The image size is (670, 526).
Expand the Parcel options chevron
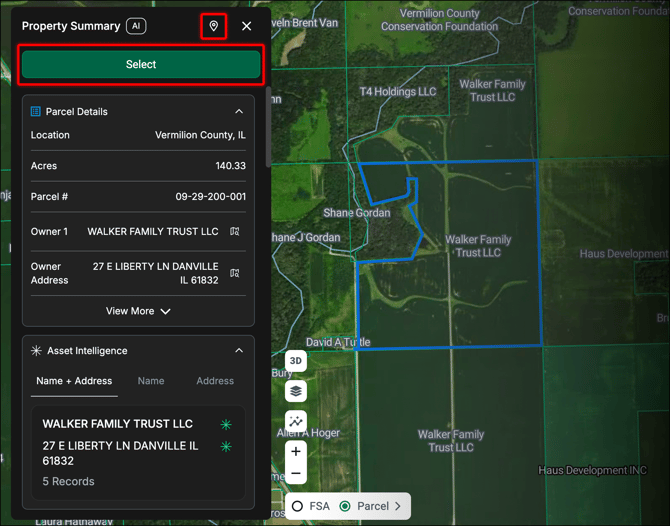[398, 506]
